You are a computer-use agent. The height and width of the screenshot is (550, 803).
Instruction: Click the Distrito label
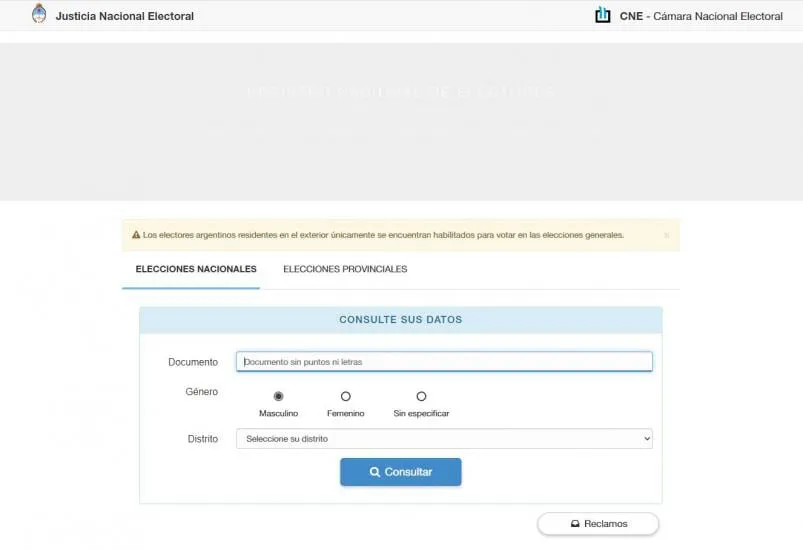[203, 439]
